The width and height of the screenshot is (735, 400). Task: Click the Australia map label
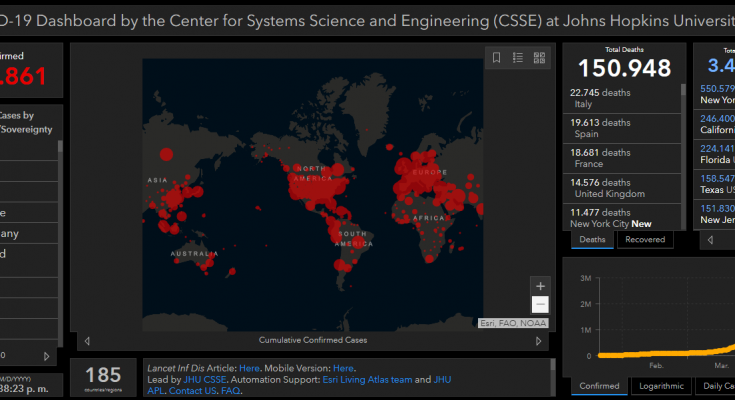(x=195, y=254)
